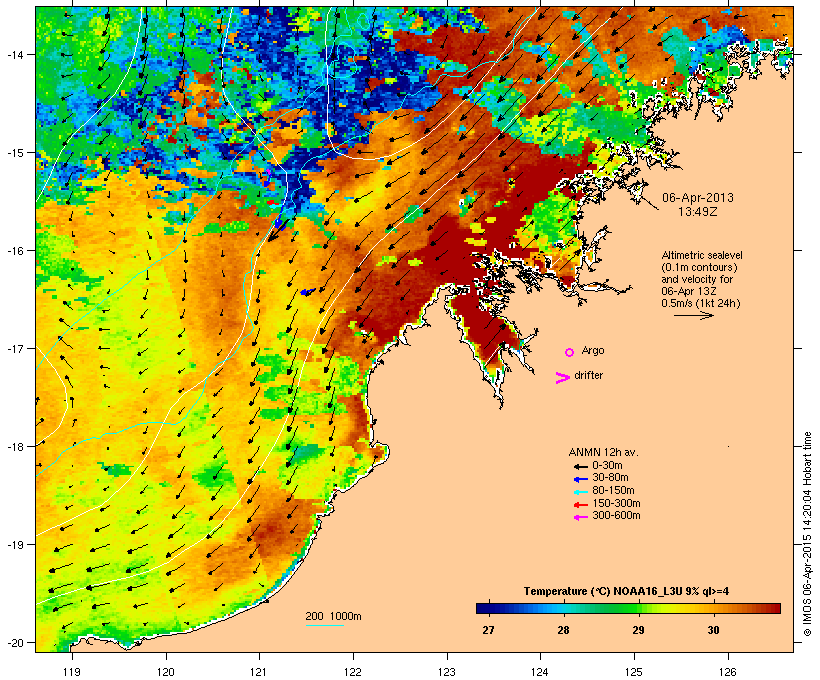Click the latitude axis label -16
Screen dimensions: 820x680
14,251
